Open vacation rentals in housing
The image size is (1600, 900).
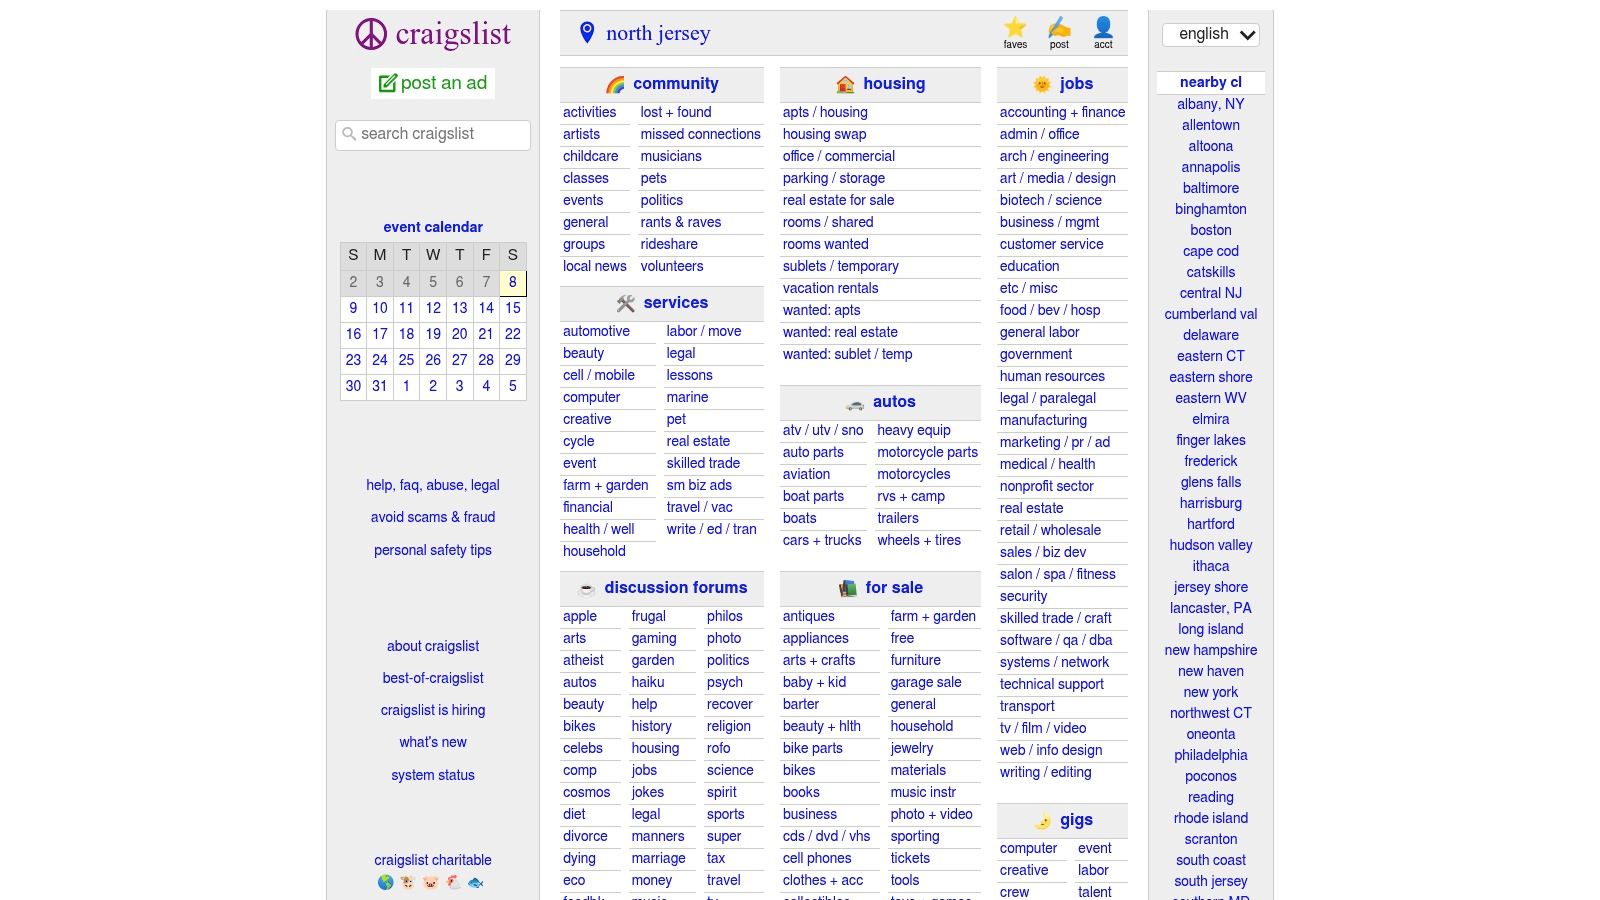coord(830,289)
